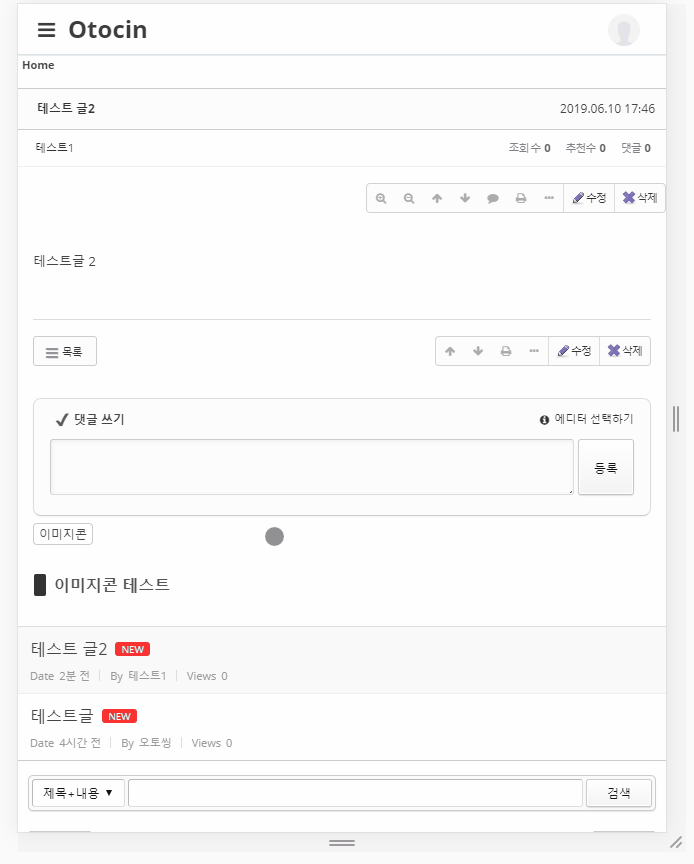Click the user profile avatar
The width and height of the screenshot is (694, 864).
(x=623, y=30)
